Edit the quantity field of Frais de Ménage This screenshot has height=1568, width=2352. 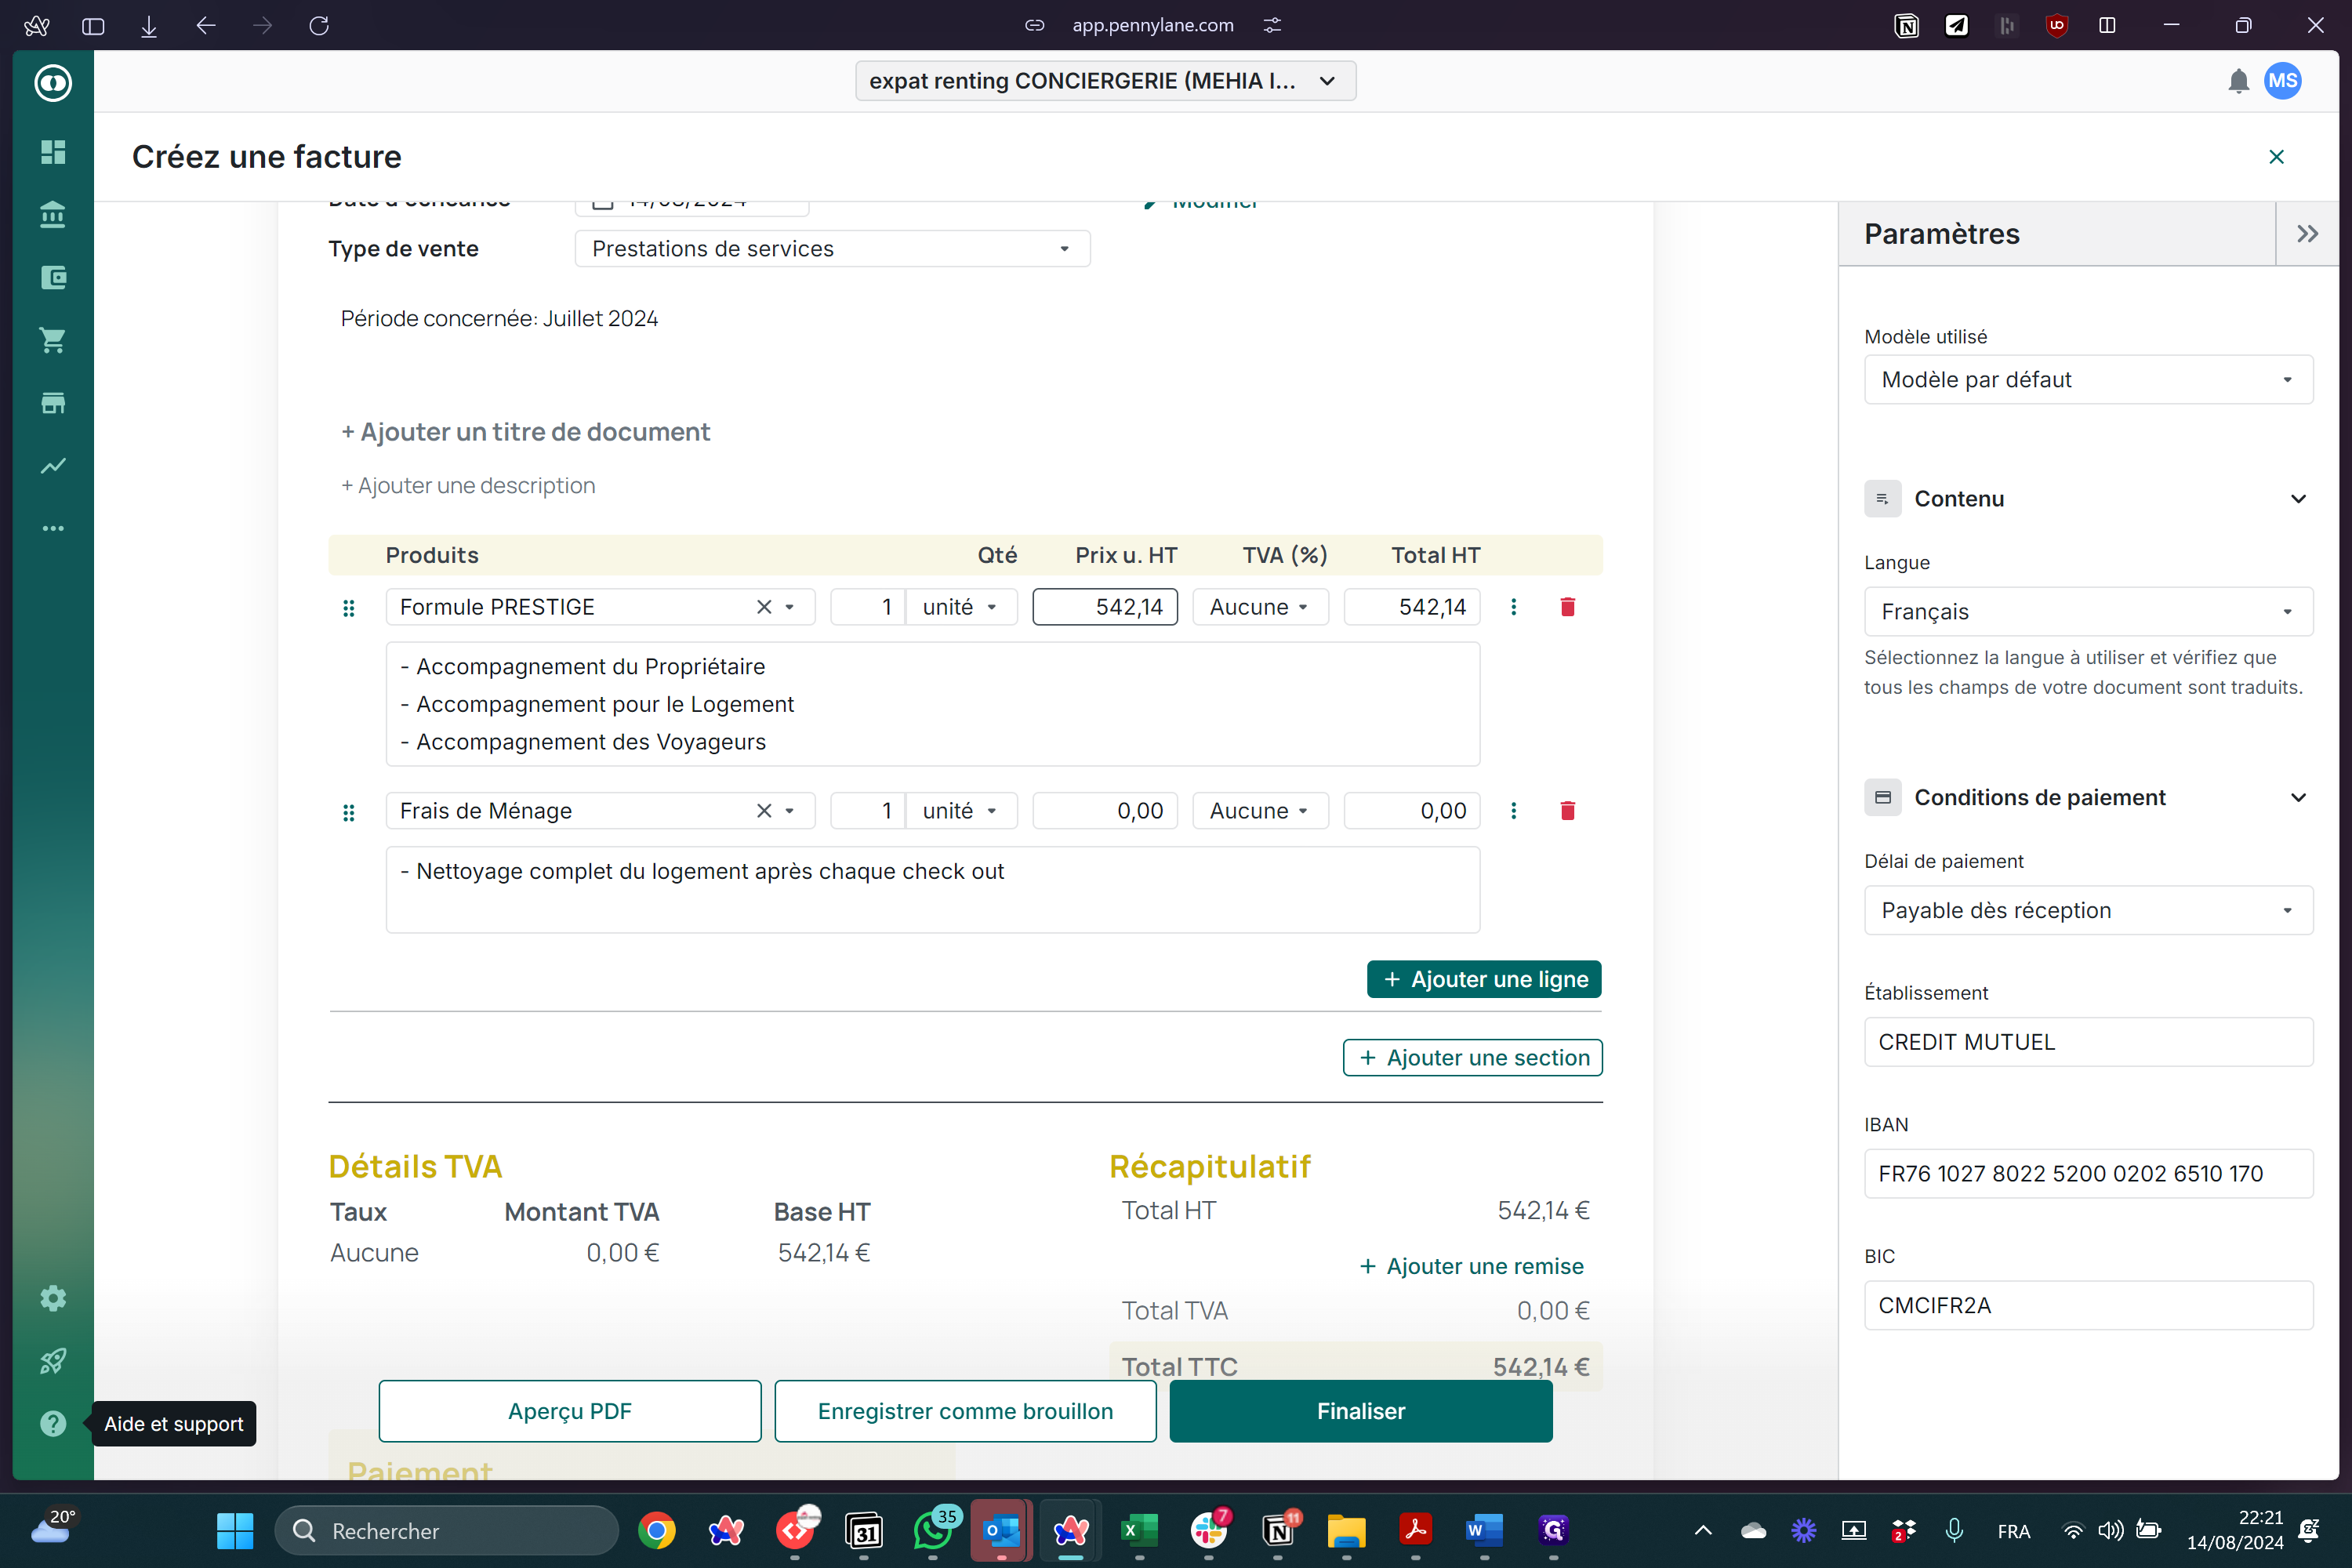[868, 811]
